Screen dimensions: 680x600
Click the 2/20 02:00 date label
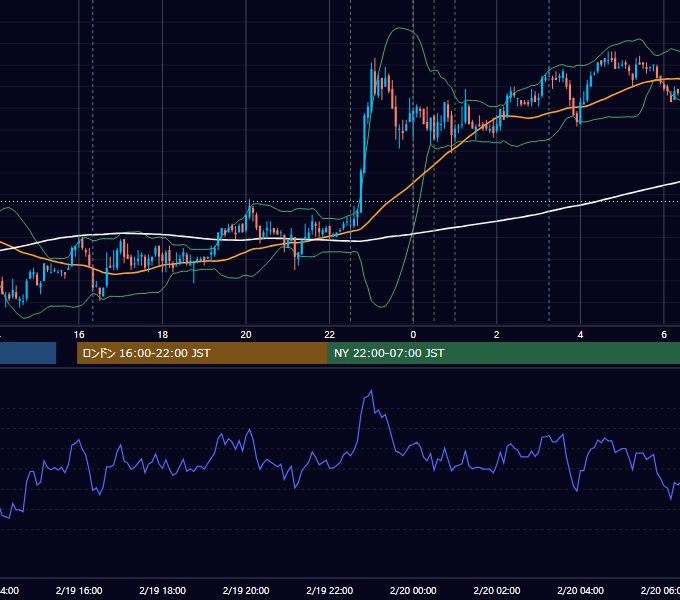pos(497,590)
